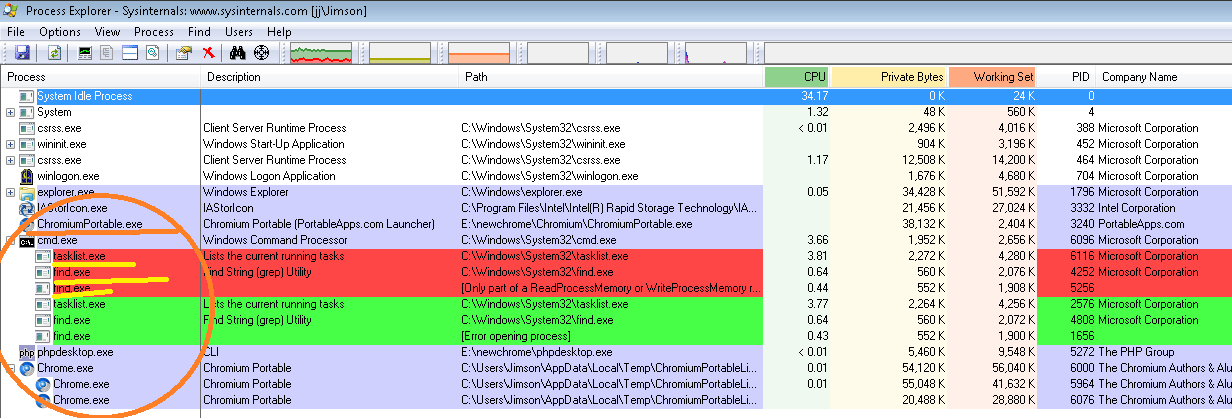The image size is (1232, 418).
Task: Click the ChromiumPortable.exe launcher icon
Action: [x=27, y=224]
